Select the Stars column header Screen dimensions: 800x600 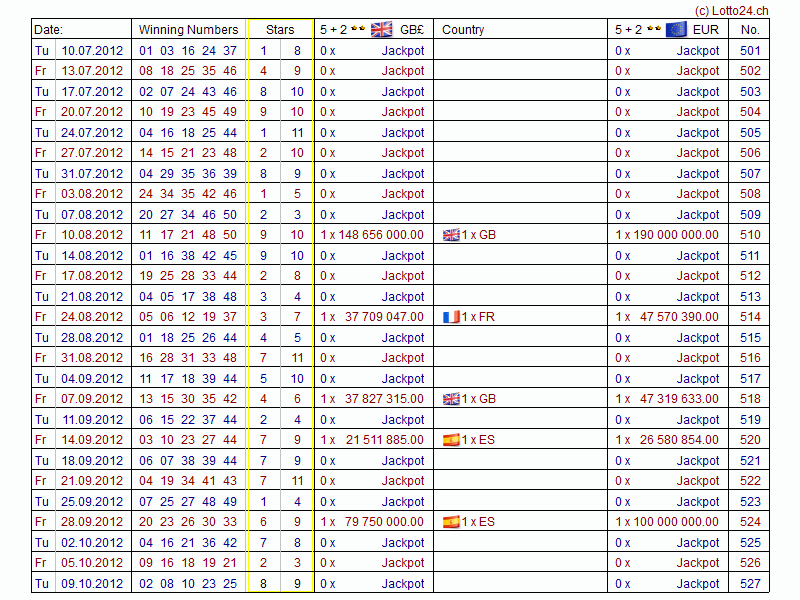tap(280, 30)
